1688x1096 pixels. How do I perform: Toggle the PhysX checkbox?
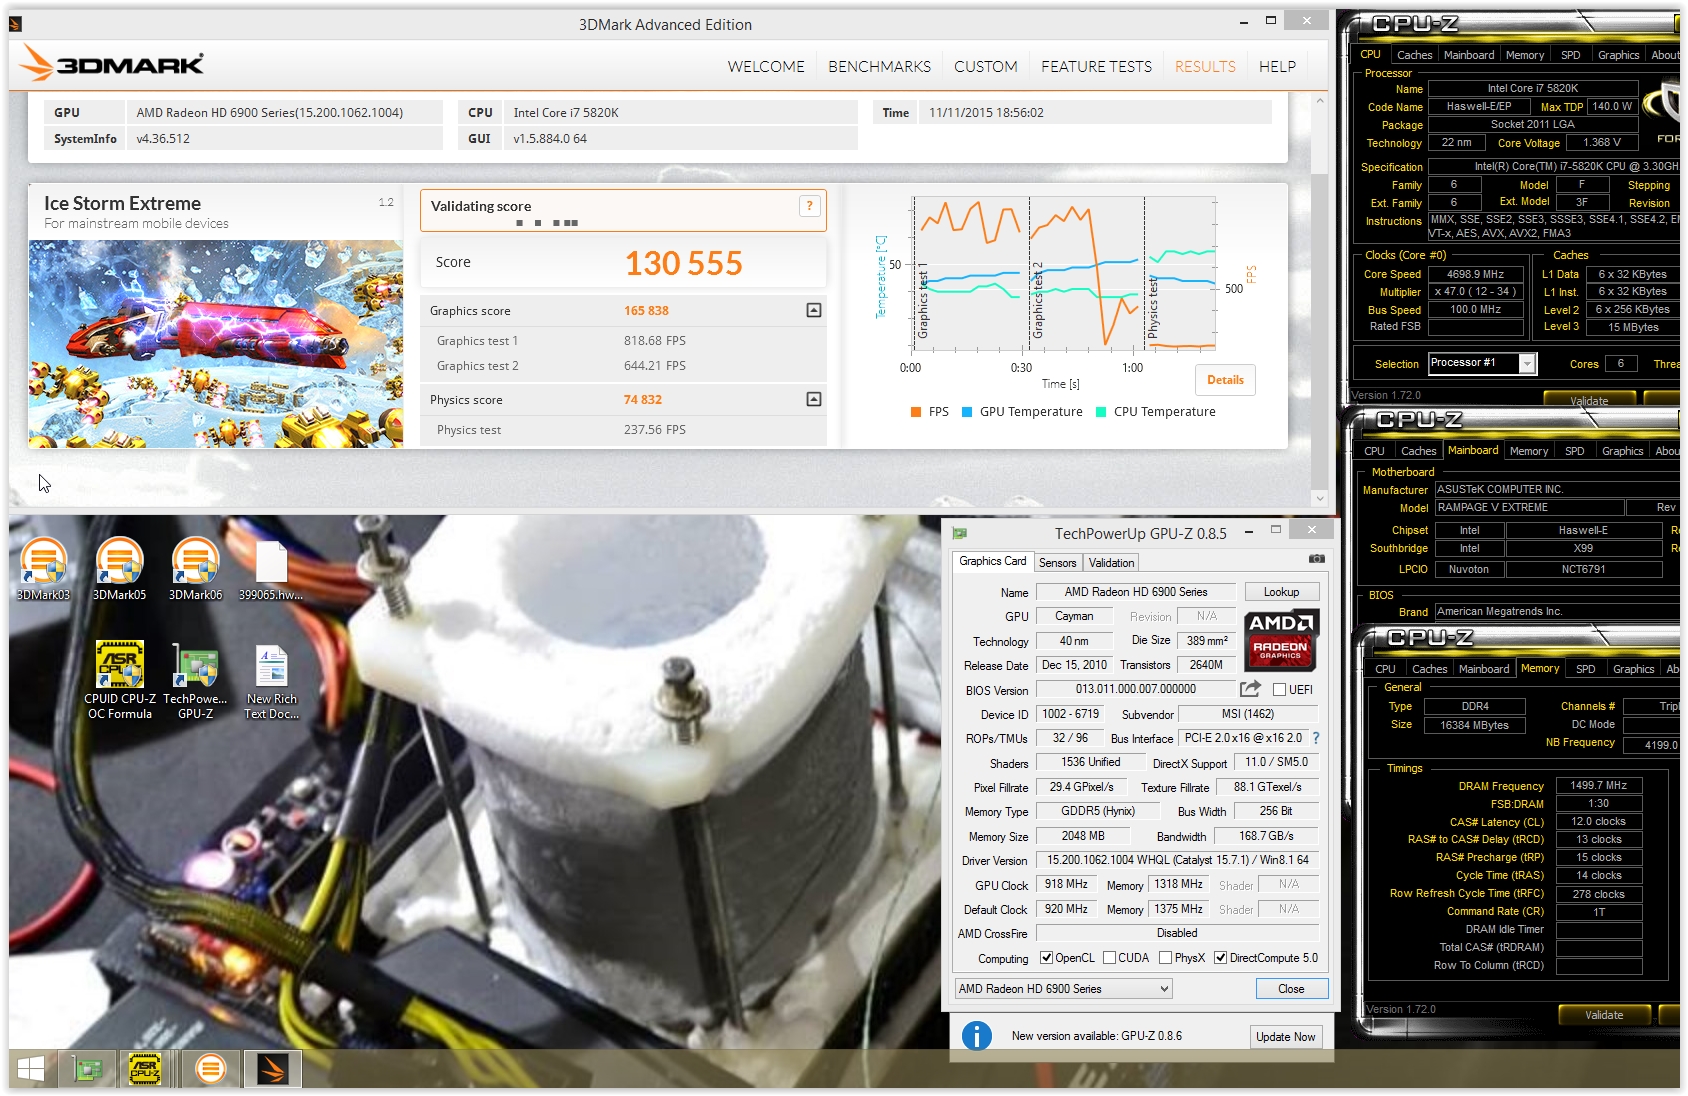(x=1165, y=958)
